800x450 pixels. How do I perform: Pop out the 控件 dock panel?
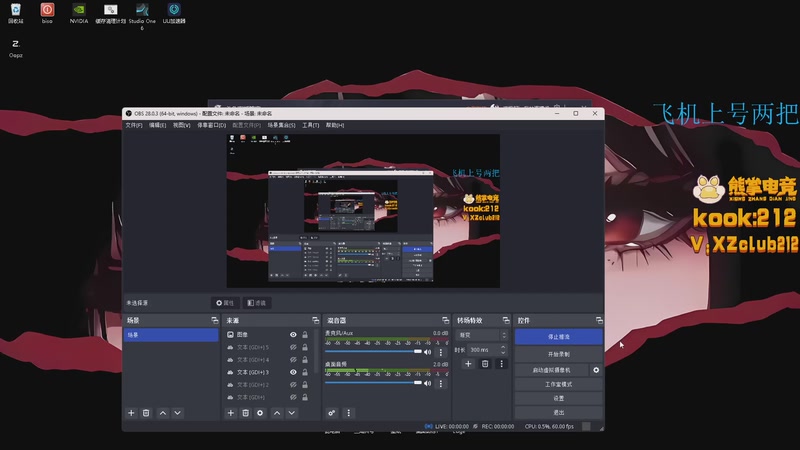[x=599, y=320]
